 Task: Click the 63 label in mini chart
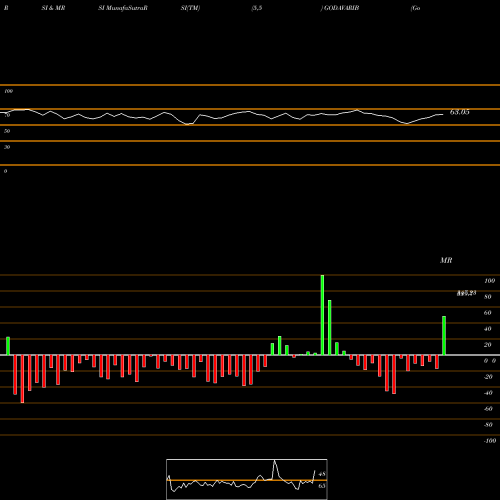coord(322,486)
